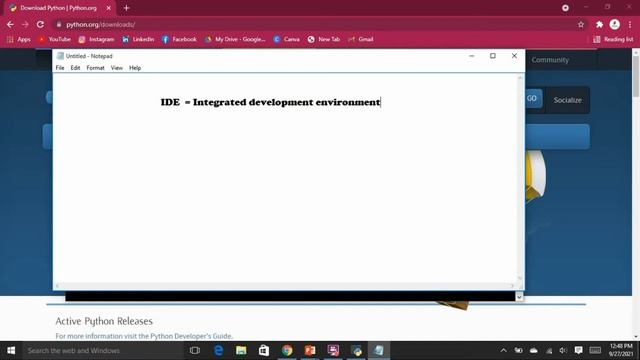Image resolution: width=640 pixels, height=360 pixels.
Task: Open the touch keyboard tray icon
Action: pyautogui.click(x=595, y=351)
